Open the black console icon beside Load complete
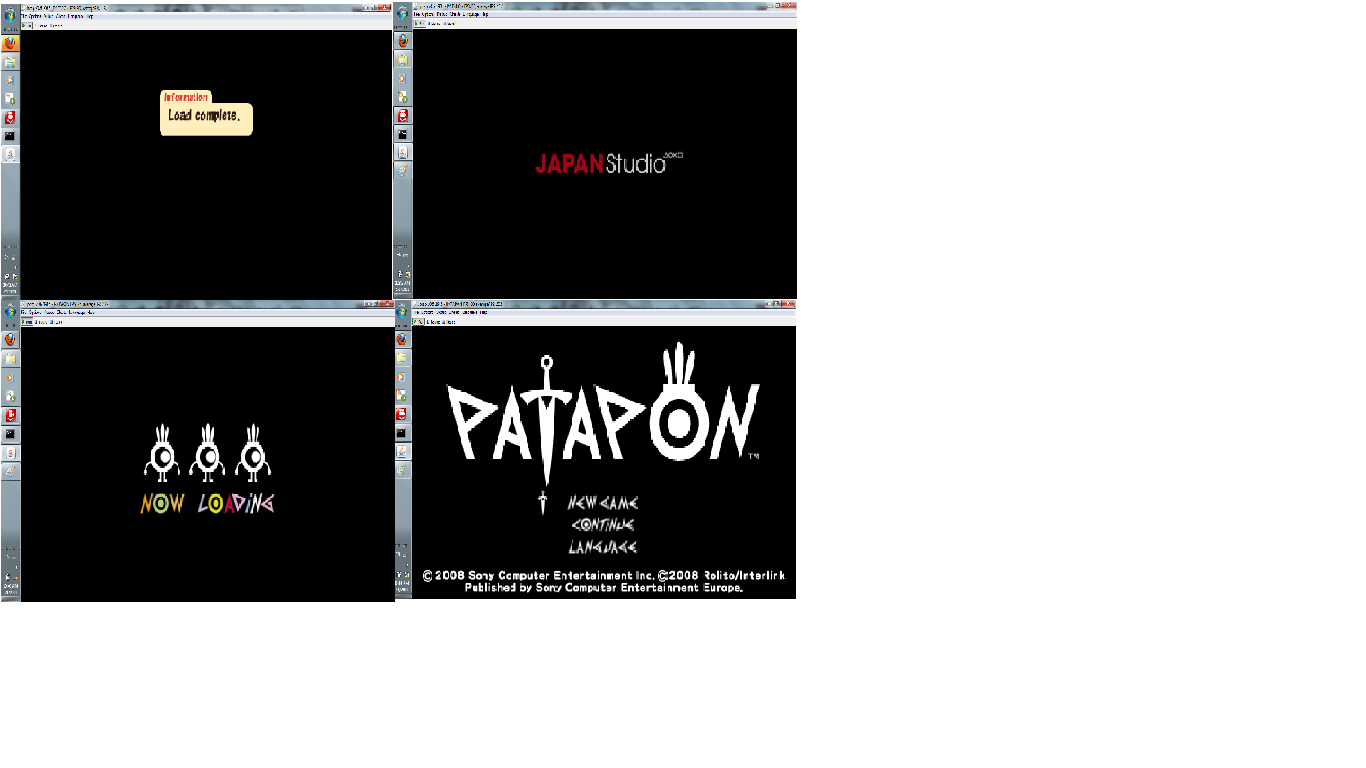Screen dimensions: 1366x768 pos(10,135)
